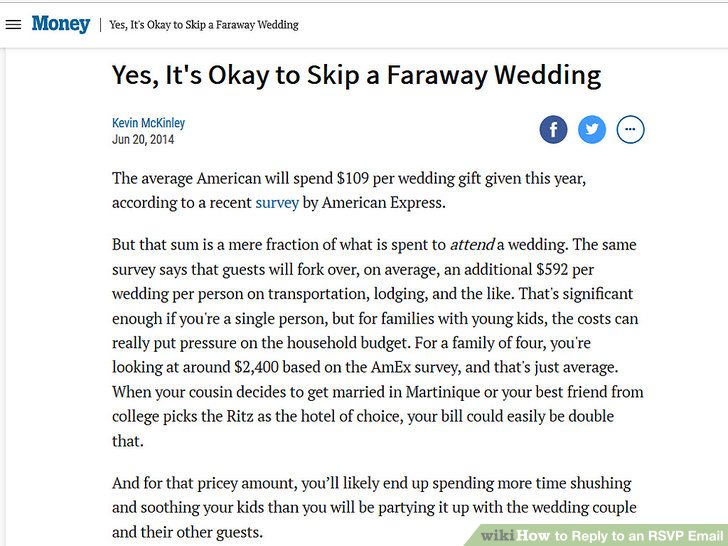Image resolution: width=728 pixels, height=546 pixels.
Task: Click the article title in the top bar
Action: [x=204, y=25]
